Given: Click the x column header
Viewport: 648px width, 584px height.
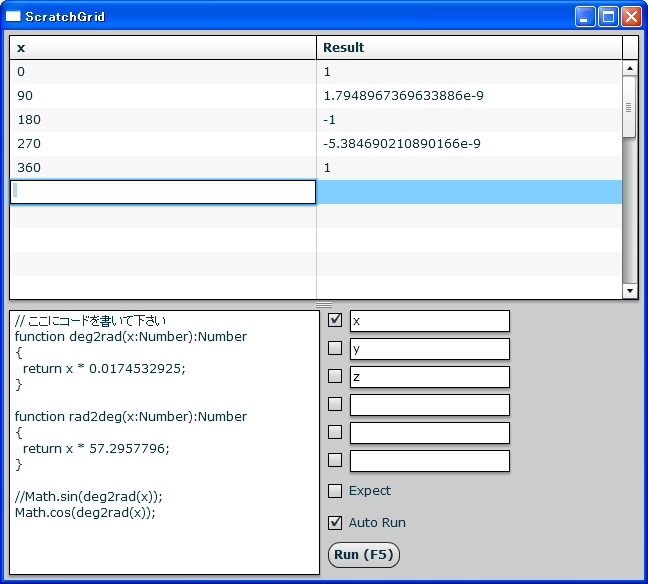Looking at the screenshot, I should point(163,48).
